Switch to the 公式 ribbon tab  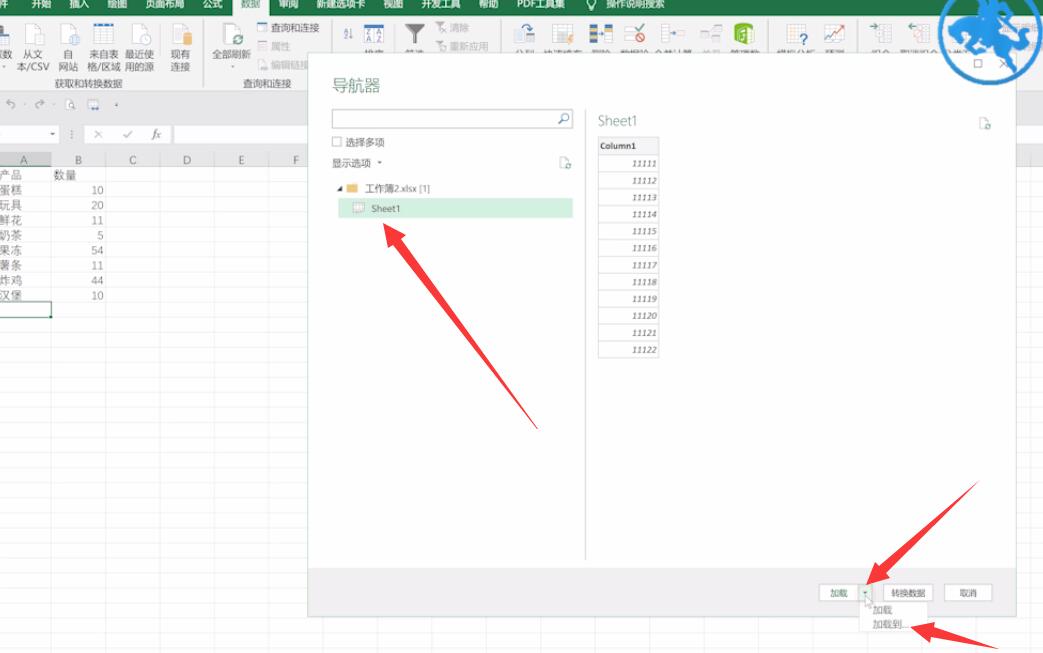click(213, 5)
